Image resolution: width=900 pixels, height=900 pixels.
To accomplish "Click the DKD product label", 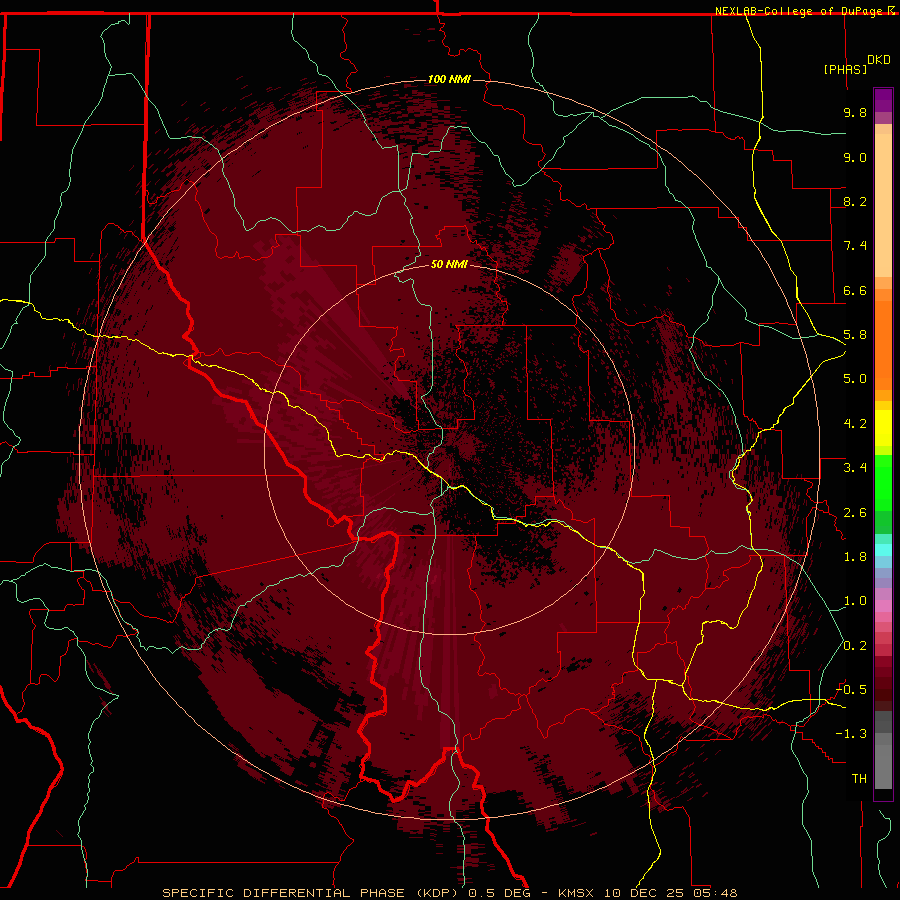I will (x=879, y=60).
